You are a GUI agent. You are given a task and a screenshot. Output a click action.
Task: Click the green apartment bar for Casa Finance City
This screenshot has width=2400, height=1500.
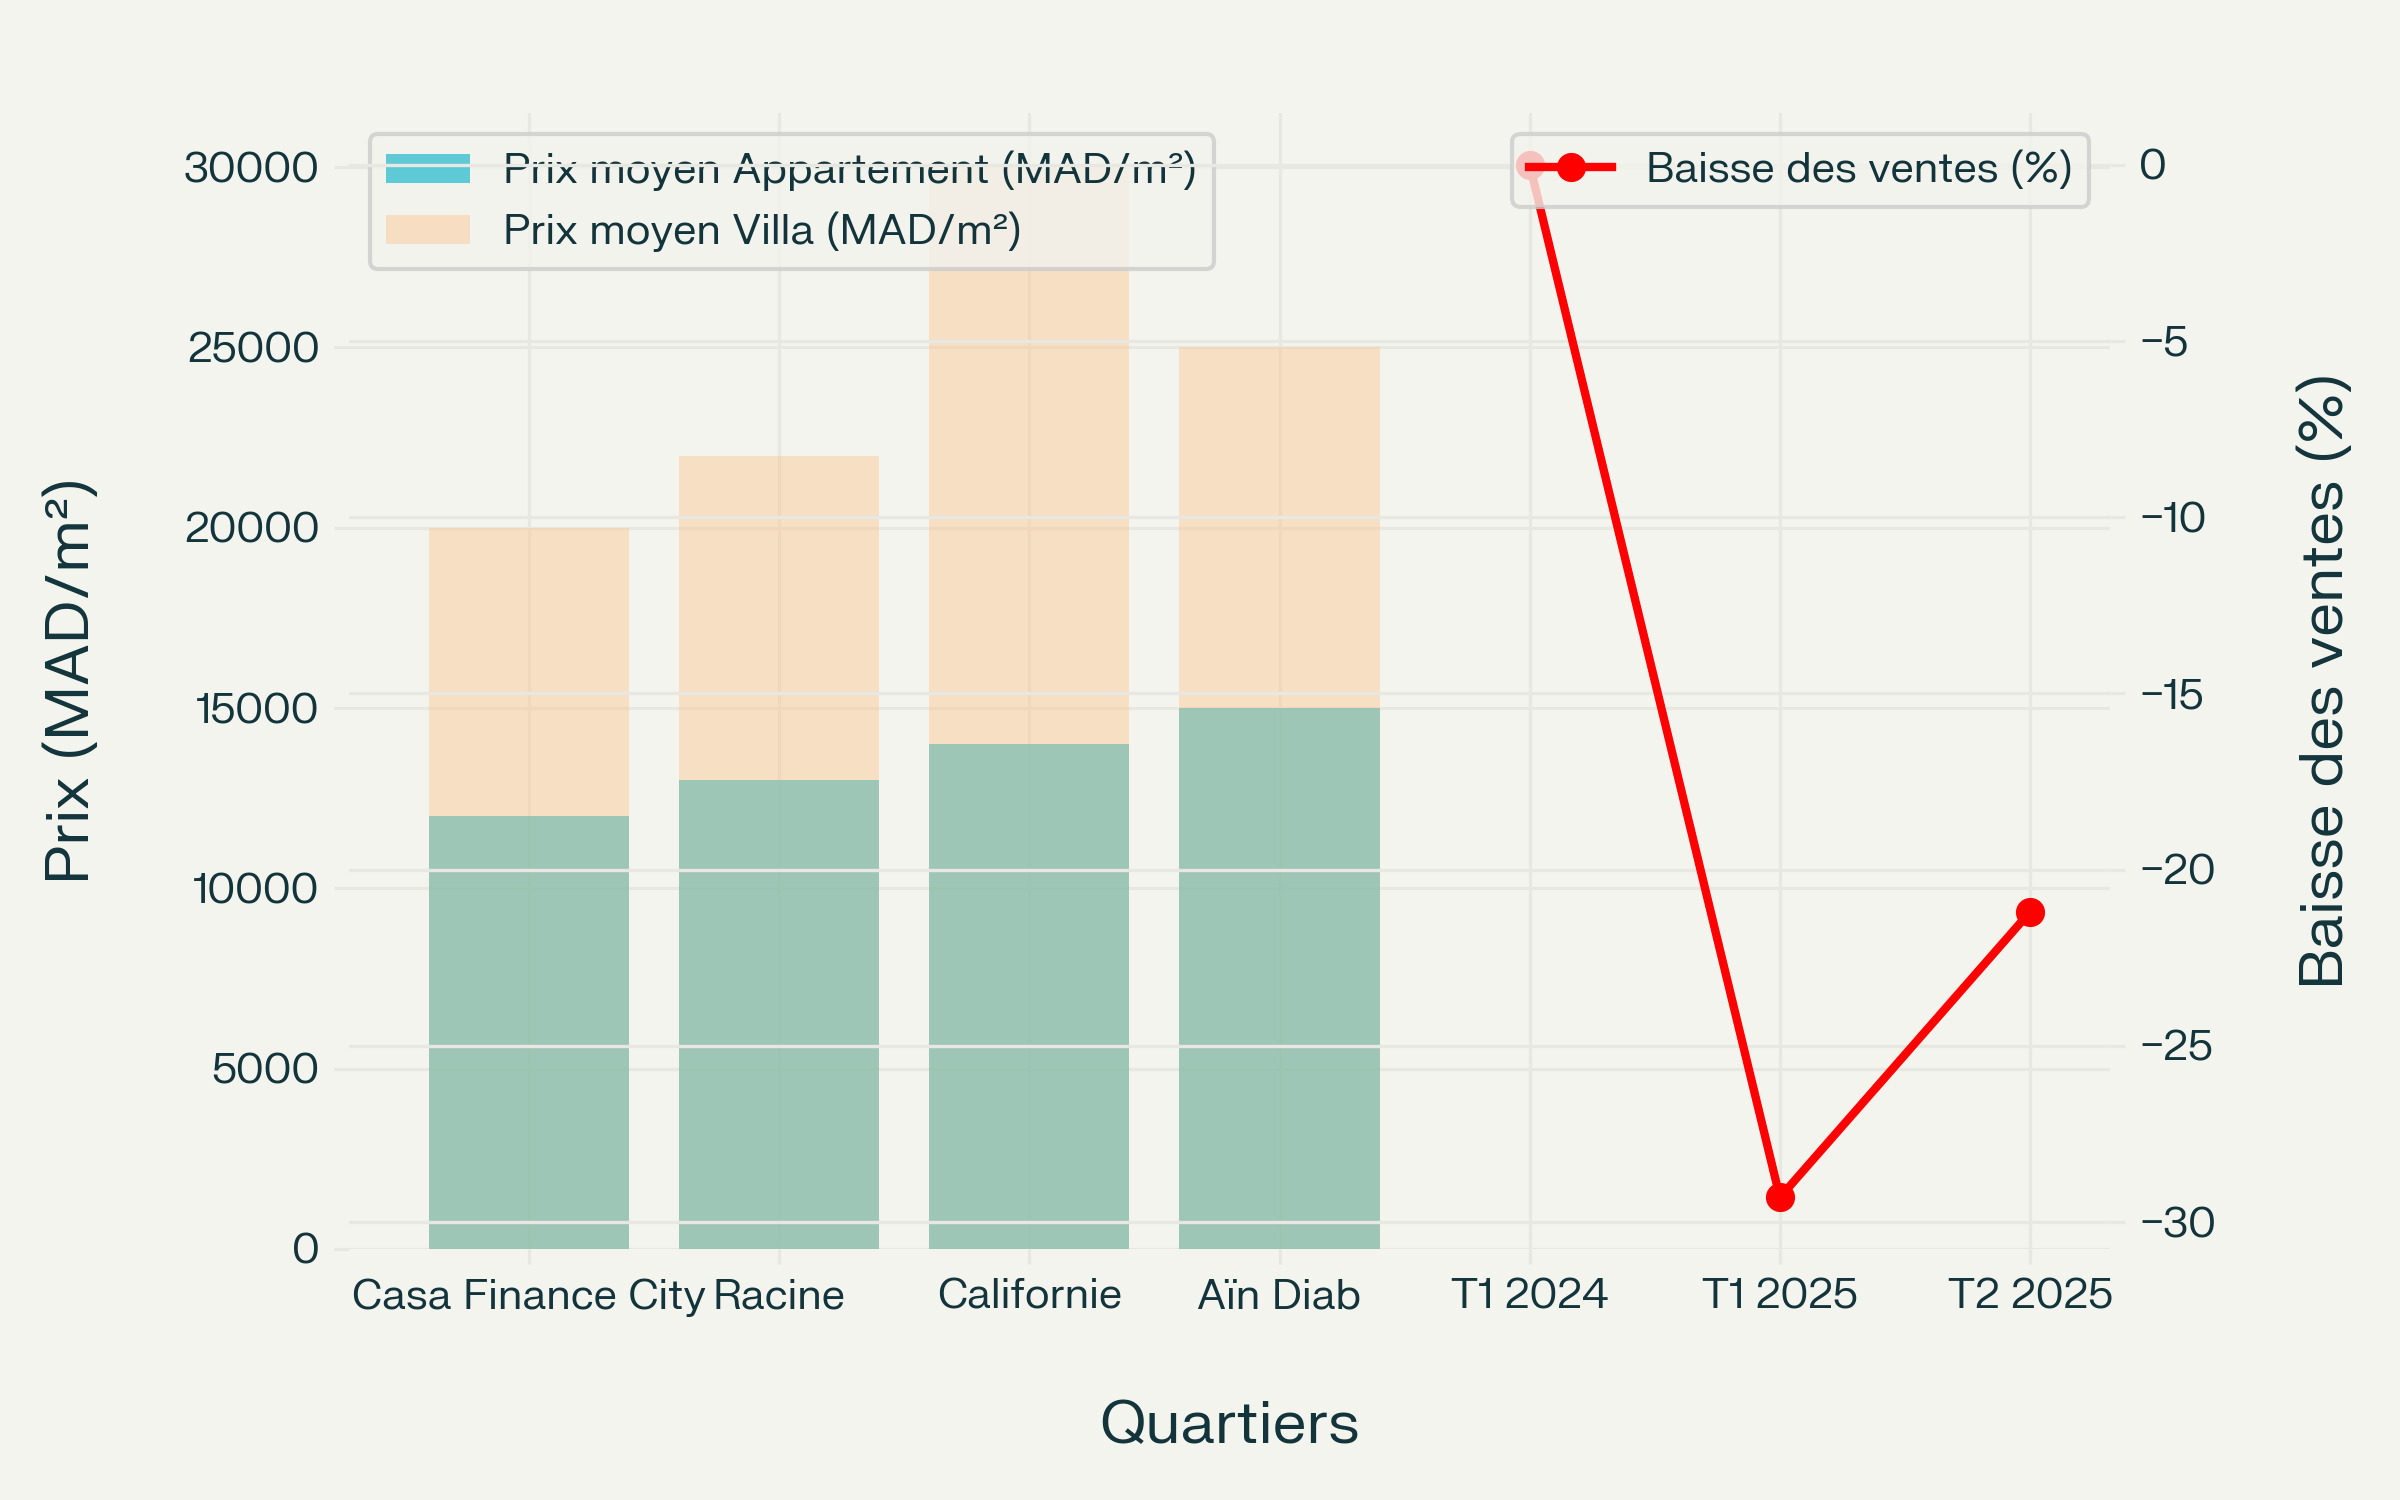point(529,1030)
